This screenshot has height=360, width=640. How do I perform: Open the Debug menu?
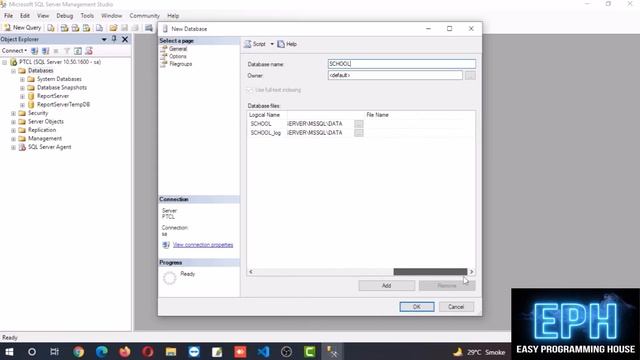click(x=64, y=16)
